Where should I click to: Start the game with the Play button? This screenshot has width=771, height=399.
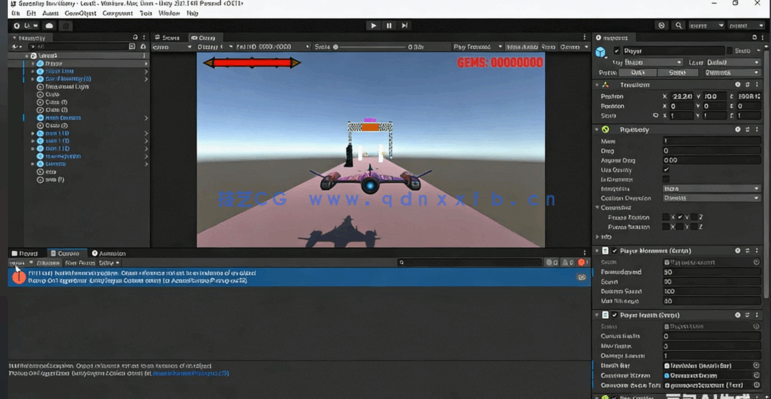point(373,26)
